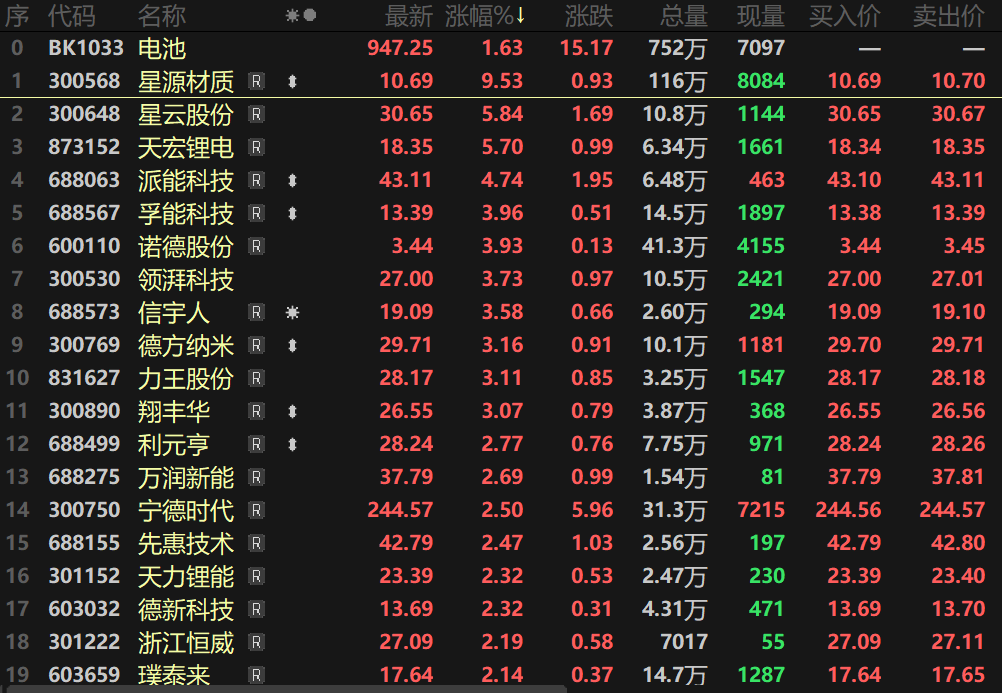This screenshot has width=1002, height=693.
Task: Sort by the 现量 column header
Action: 760,16
